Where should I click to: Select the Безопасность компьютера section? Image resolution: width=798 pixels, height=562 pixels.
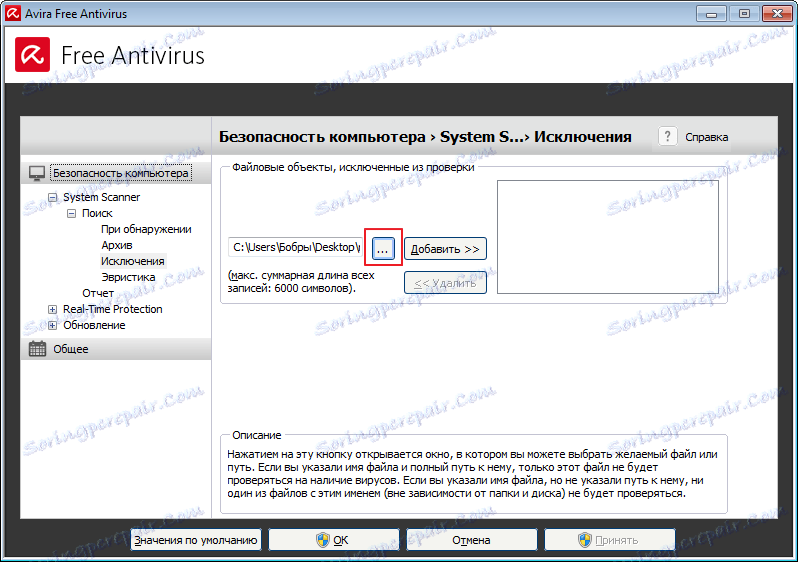point(121,173)
